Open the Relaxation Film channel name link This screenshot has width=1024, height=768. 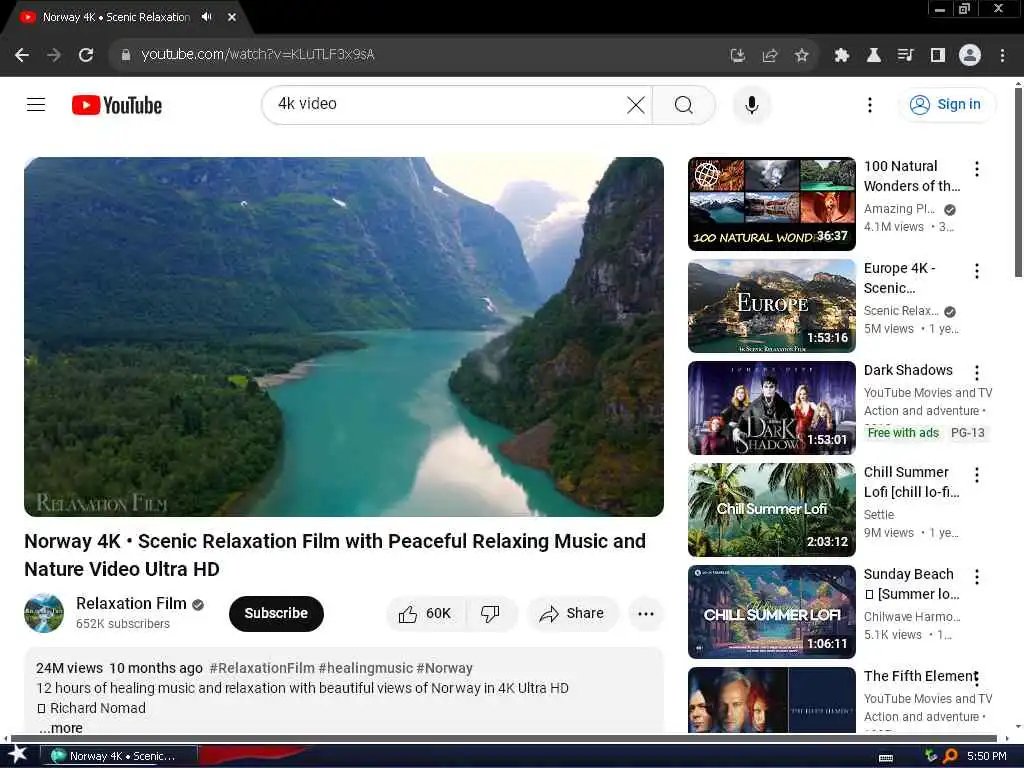[131, 603]
